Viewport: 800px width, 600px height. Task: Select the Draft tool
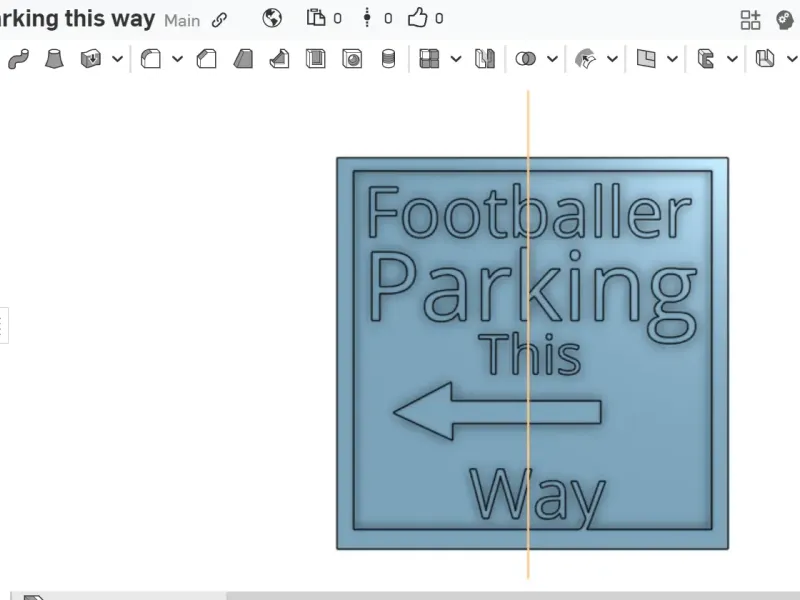pos(243,59)
